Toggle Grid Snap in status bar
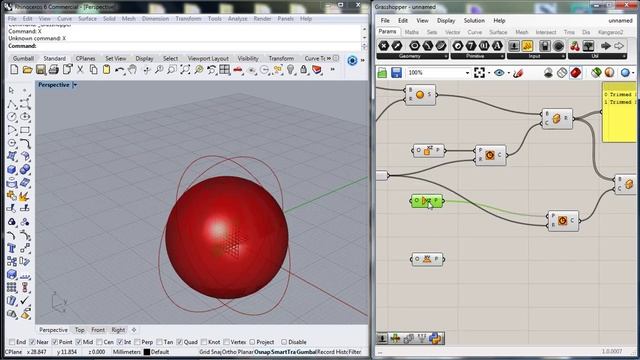 pyautogui.click(x=211, y=352)
